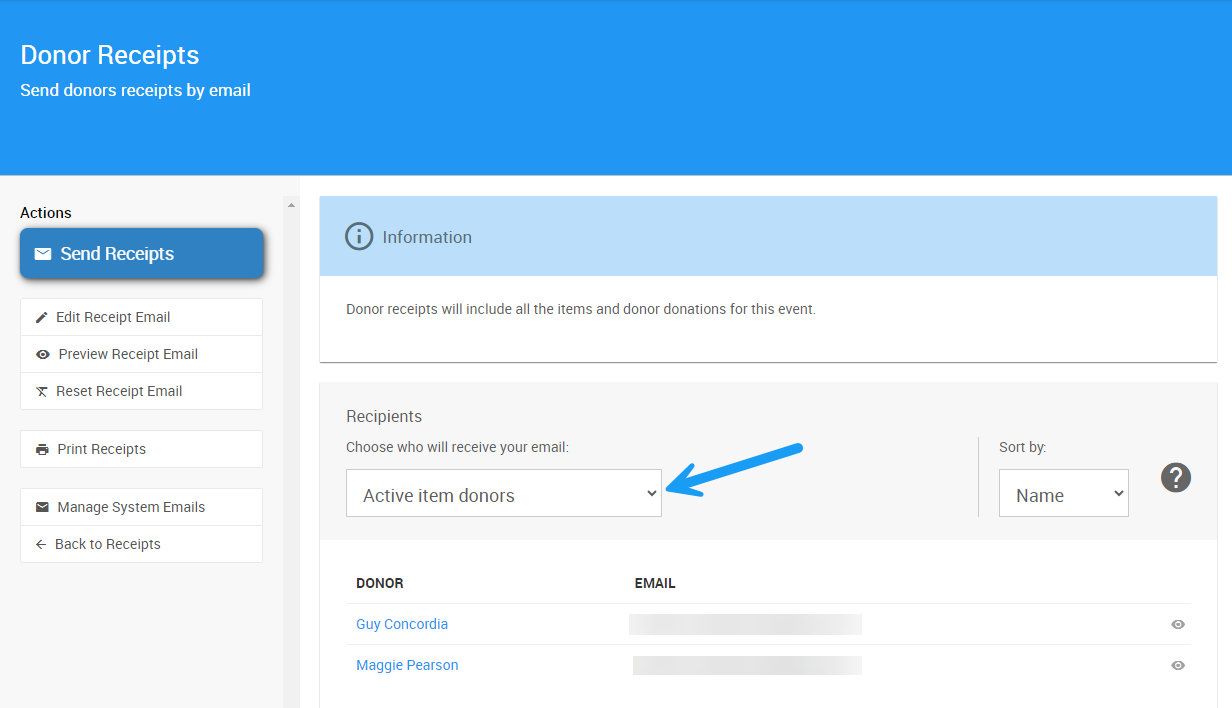The image size is (1232, 708).
Task: Click the envelope icon beside Manage System Emails
Action: pyautogui.click(x=42, y=507)
